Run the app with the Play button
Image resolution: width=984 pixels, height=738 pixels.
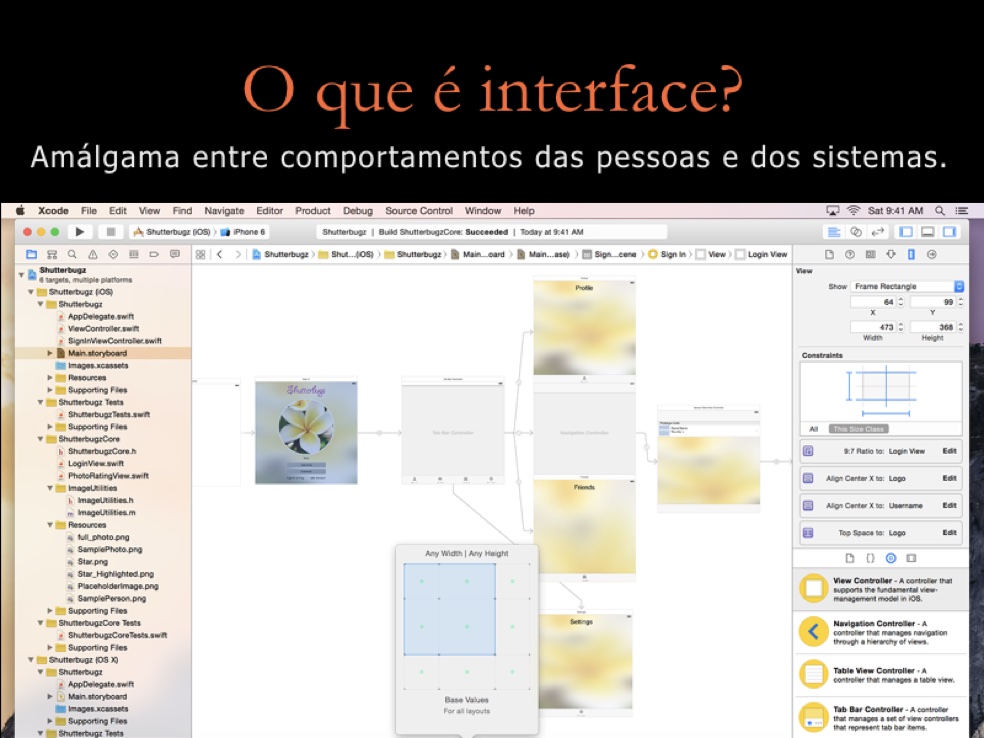[x=78, y=231]
